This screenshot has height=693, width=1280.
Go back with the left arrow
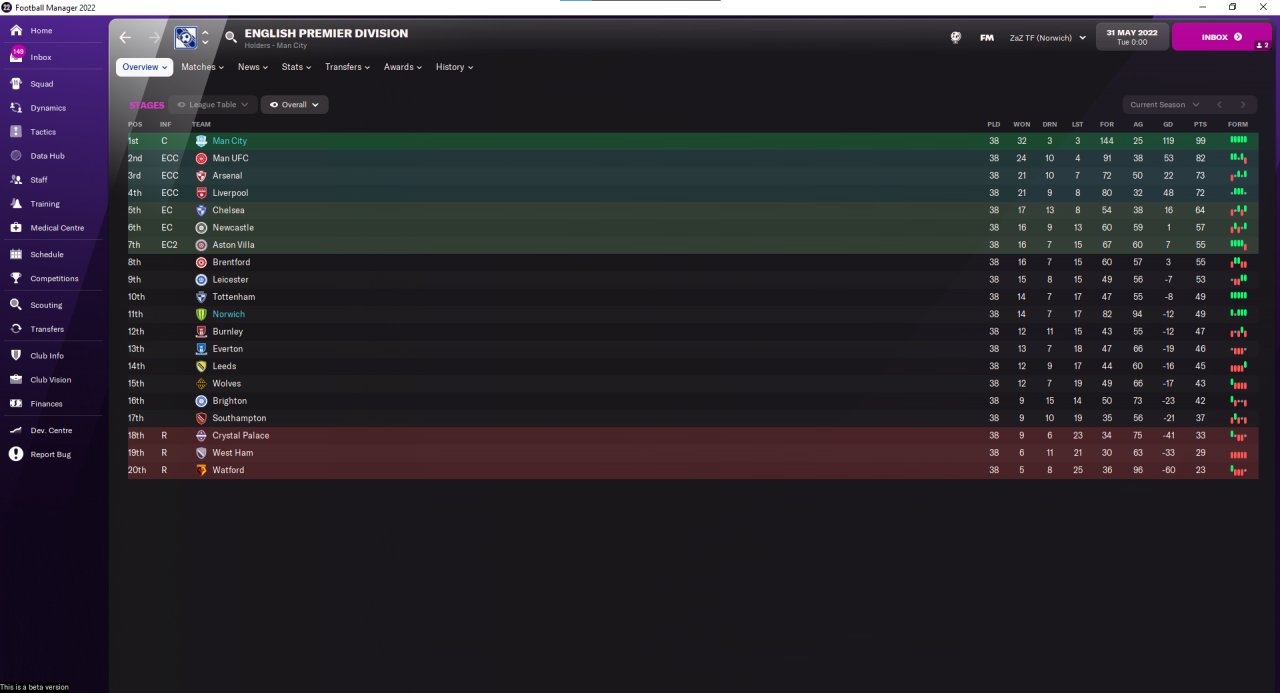(125, 37)
